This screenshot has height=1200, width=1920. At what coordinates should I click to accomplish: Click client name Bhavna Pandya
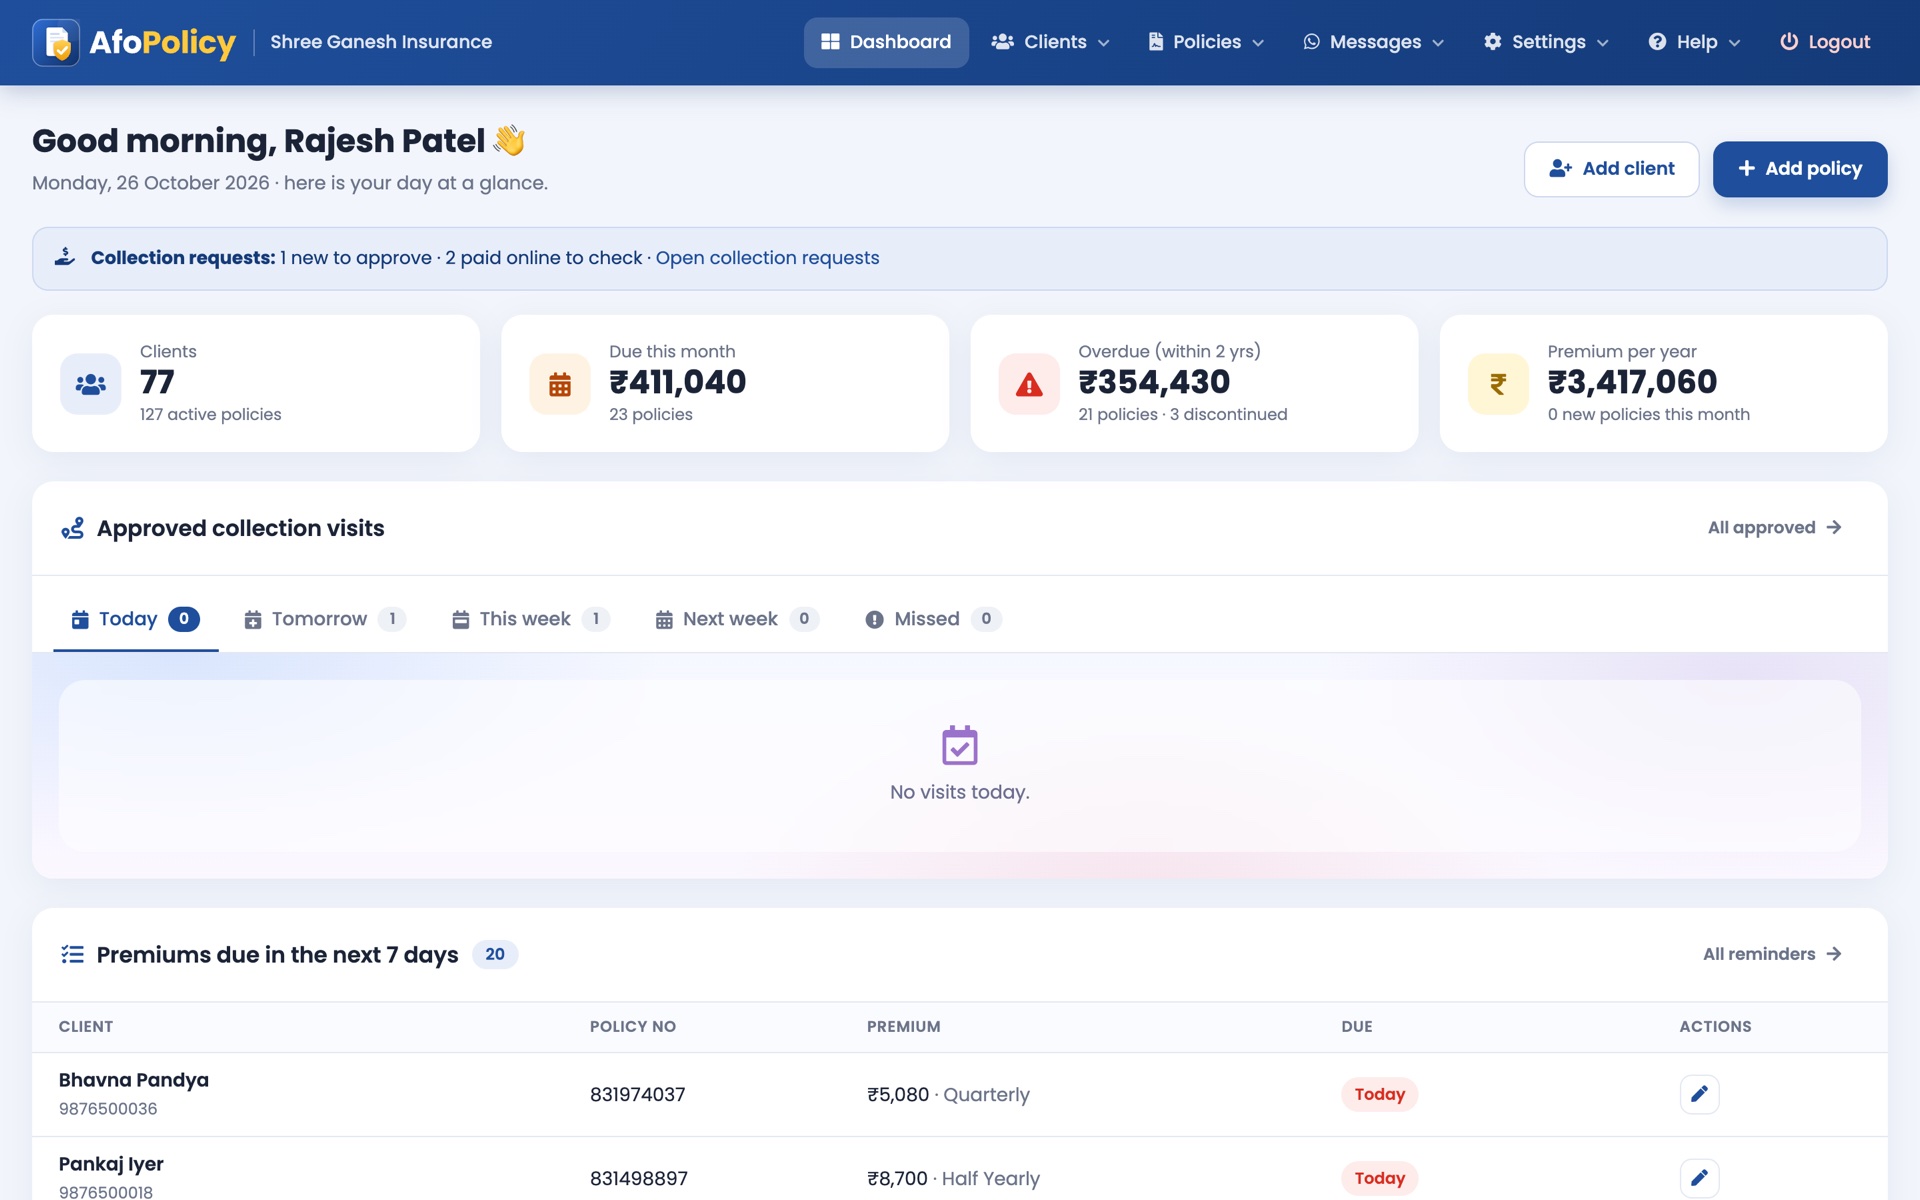pos(134,1080)
